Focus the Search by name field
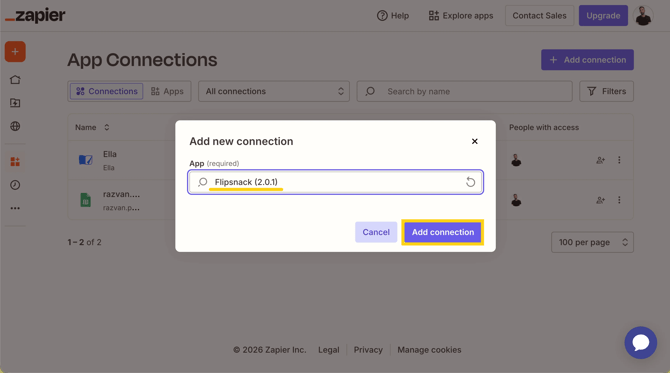 point(464,91)
